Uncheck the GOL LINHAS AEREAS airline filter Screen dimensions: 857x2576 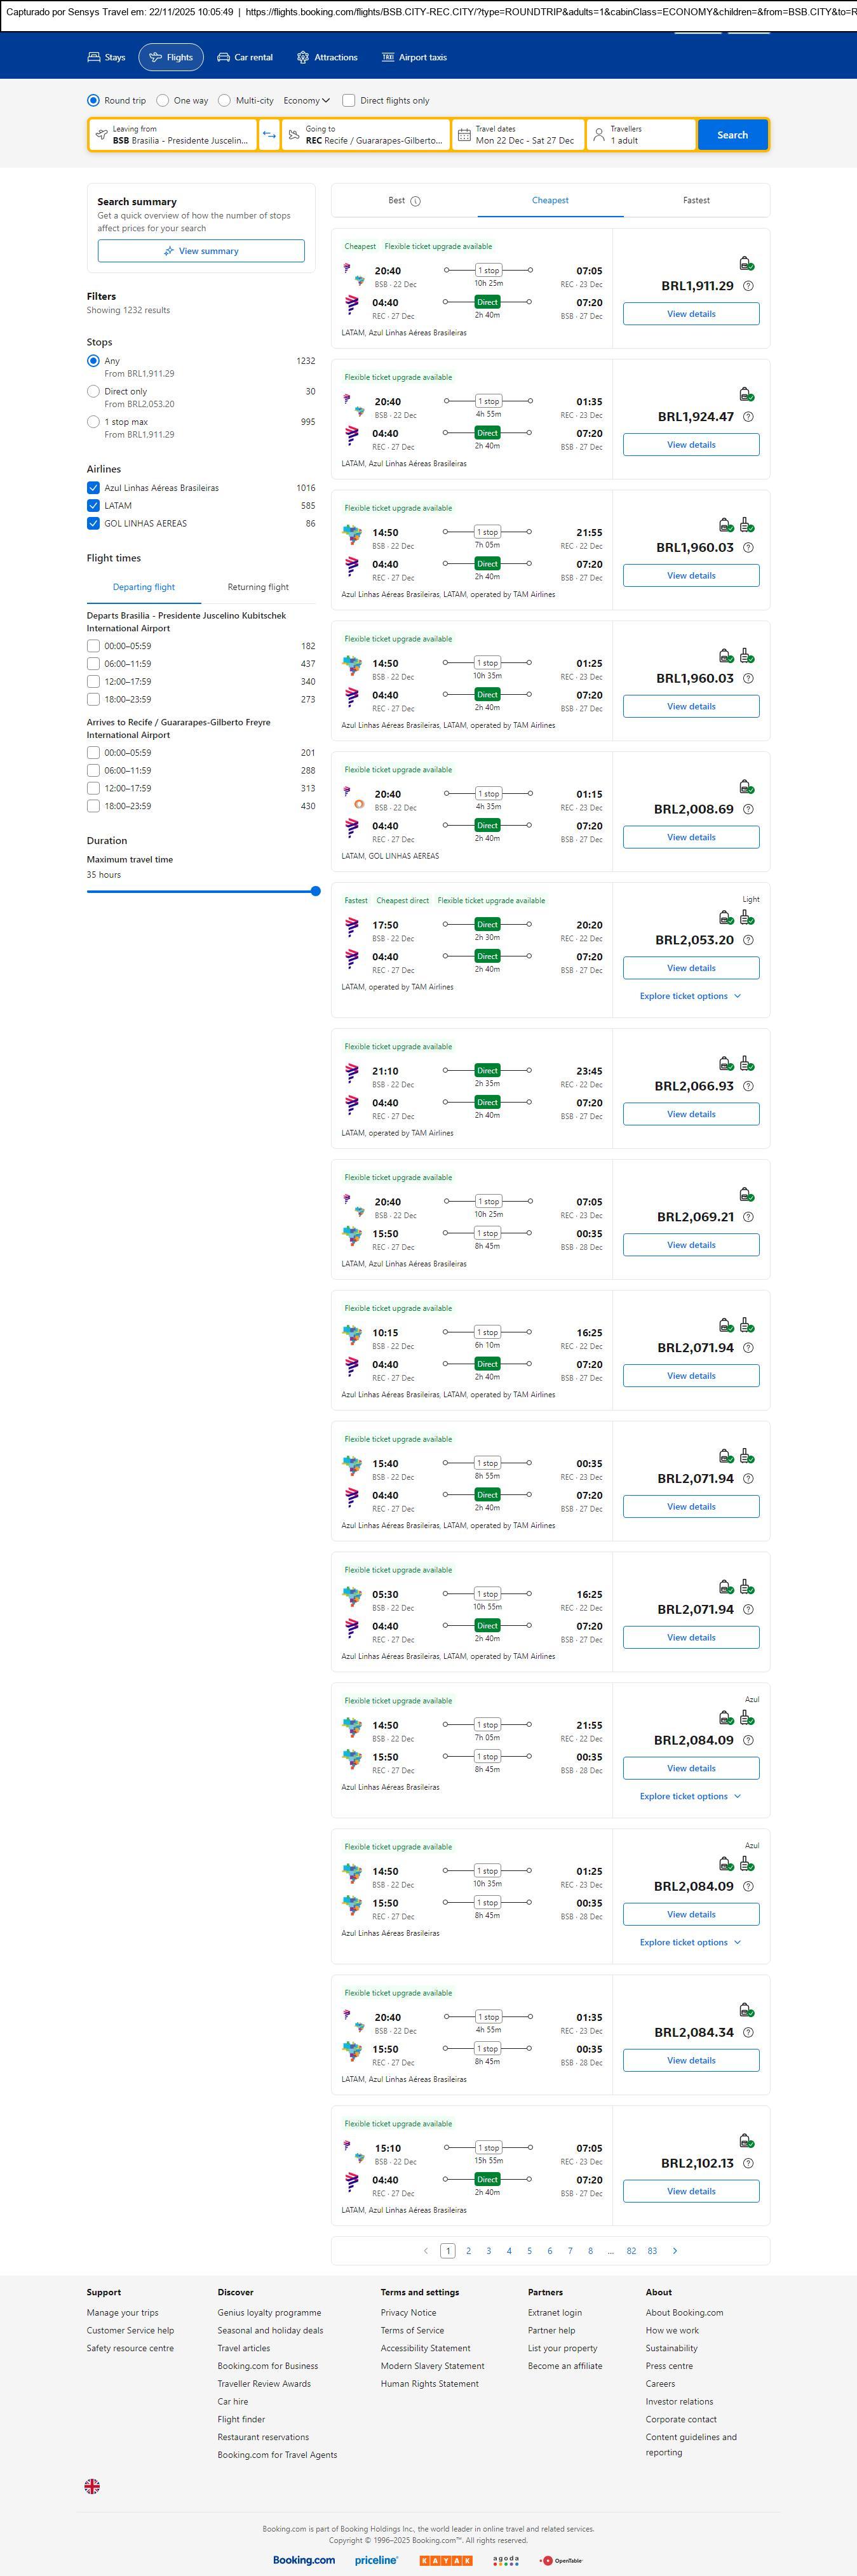tap(93, 523)
